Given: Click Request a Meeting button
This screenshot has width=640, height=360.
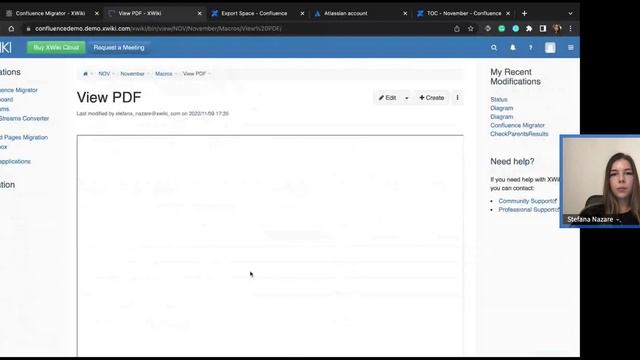Looking at the screenshot, I should click(x=119, y=47).
